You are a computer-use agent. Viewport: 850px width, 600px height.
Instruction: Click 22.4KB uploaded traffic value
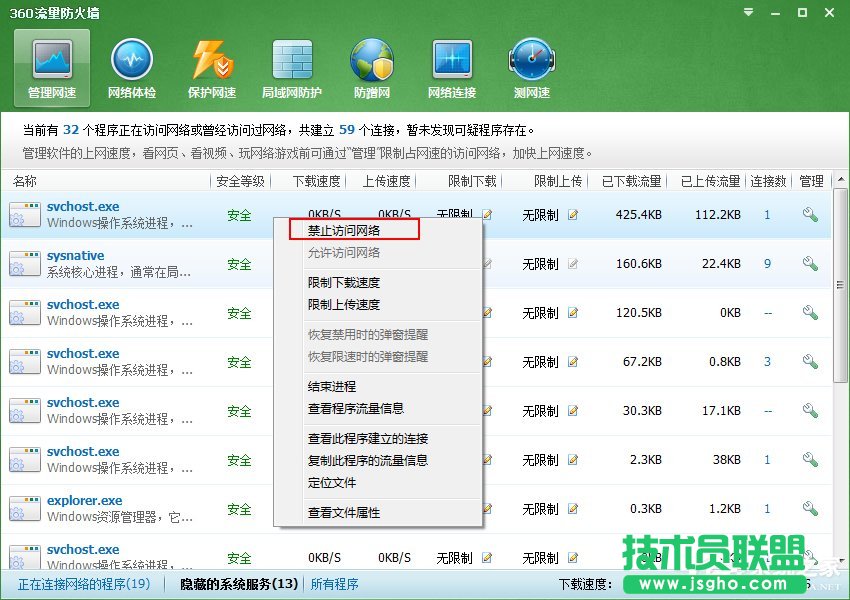(721, 264)
